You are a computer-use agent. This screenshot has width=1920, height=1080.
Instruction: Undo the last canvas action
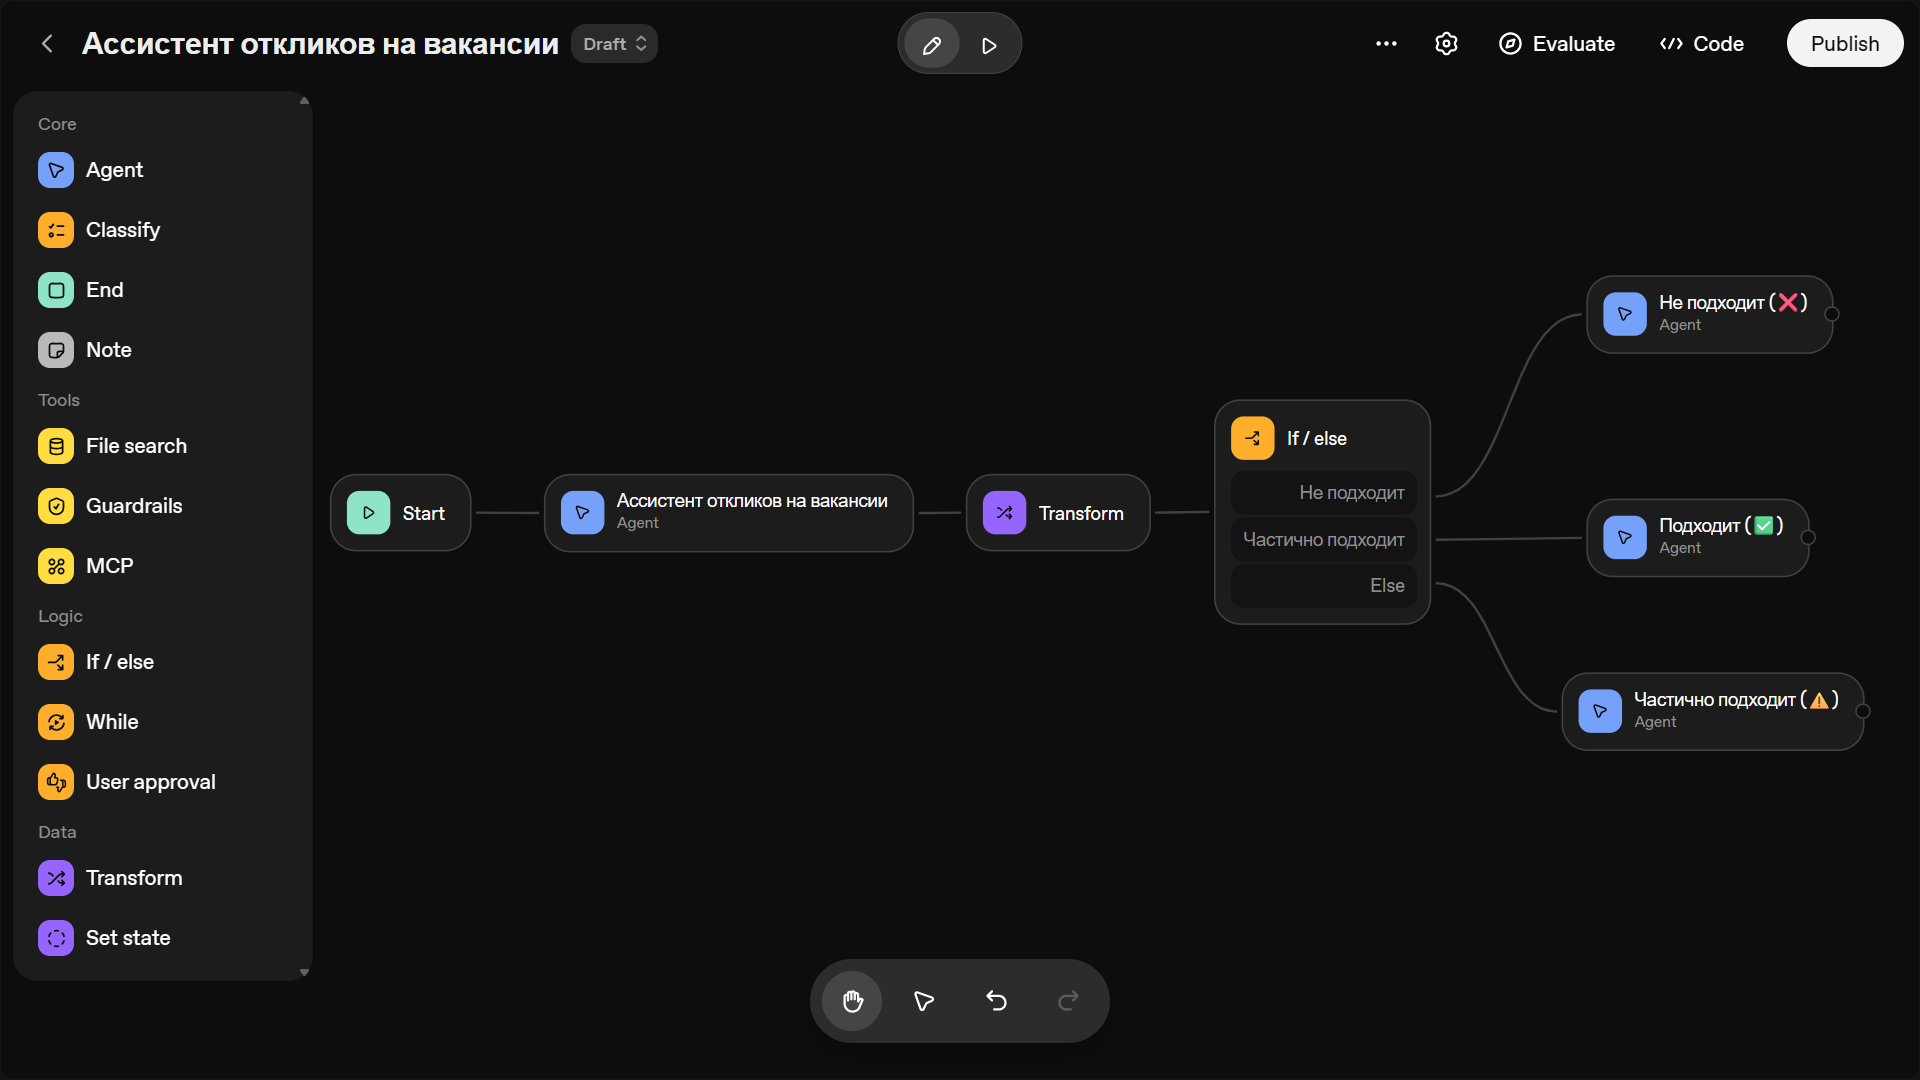coord(996,1001)
